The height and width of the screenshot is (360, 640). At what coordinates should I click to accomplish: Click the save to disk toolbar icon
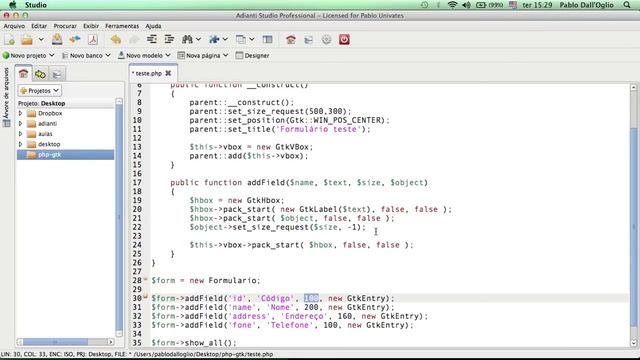(x=57, y=40)
